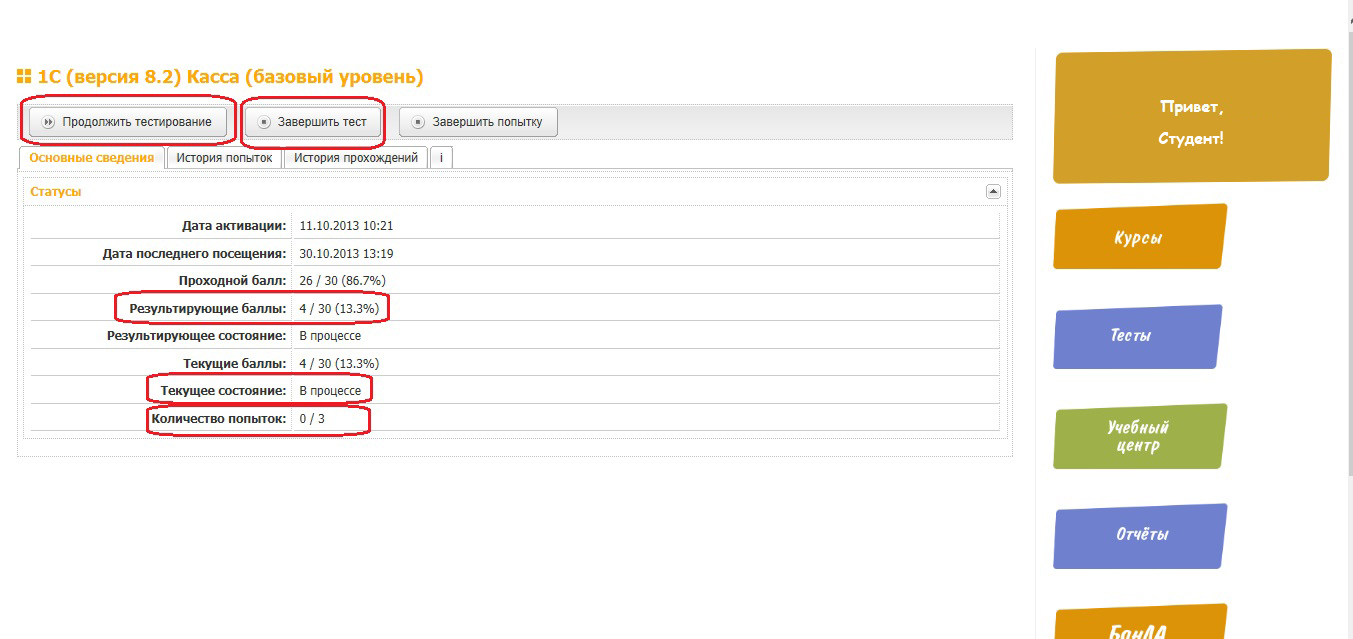The height and width of the screenshot is (639, 1353).
Task: Click the orange grid icon beside the course title
Action: [24, 76]
